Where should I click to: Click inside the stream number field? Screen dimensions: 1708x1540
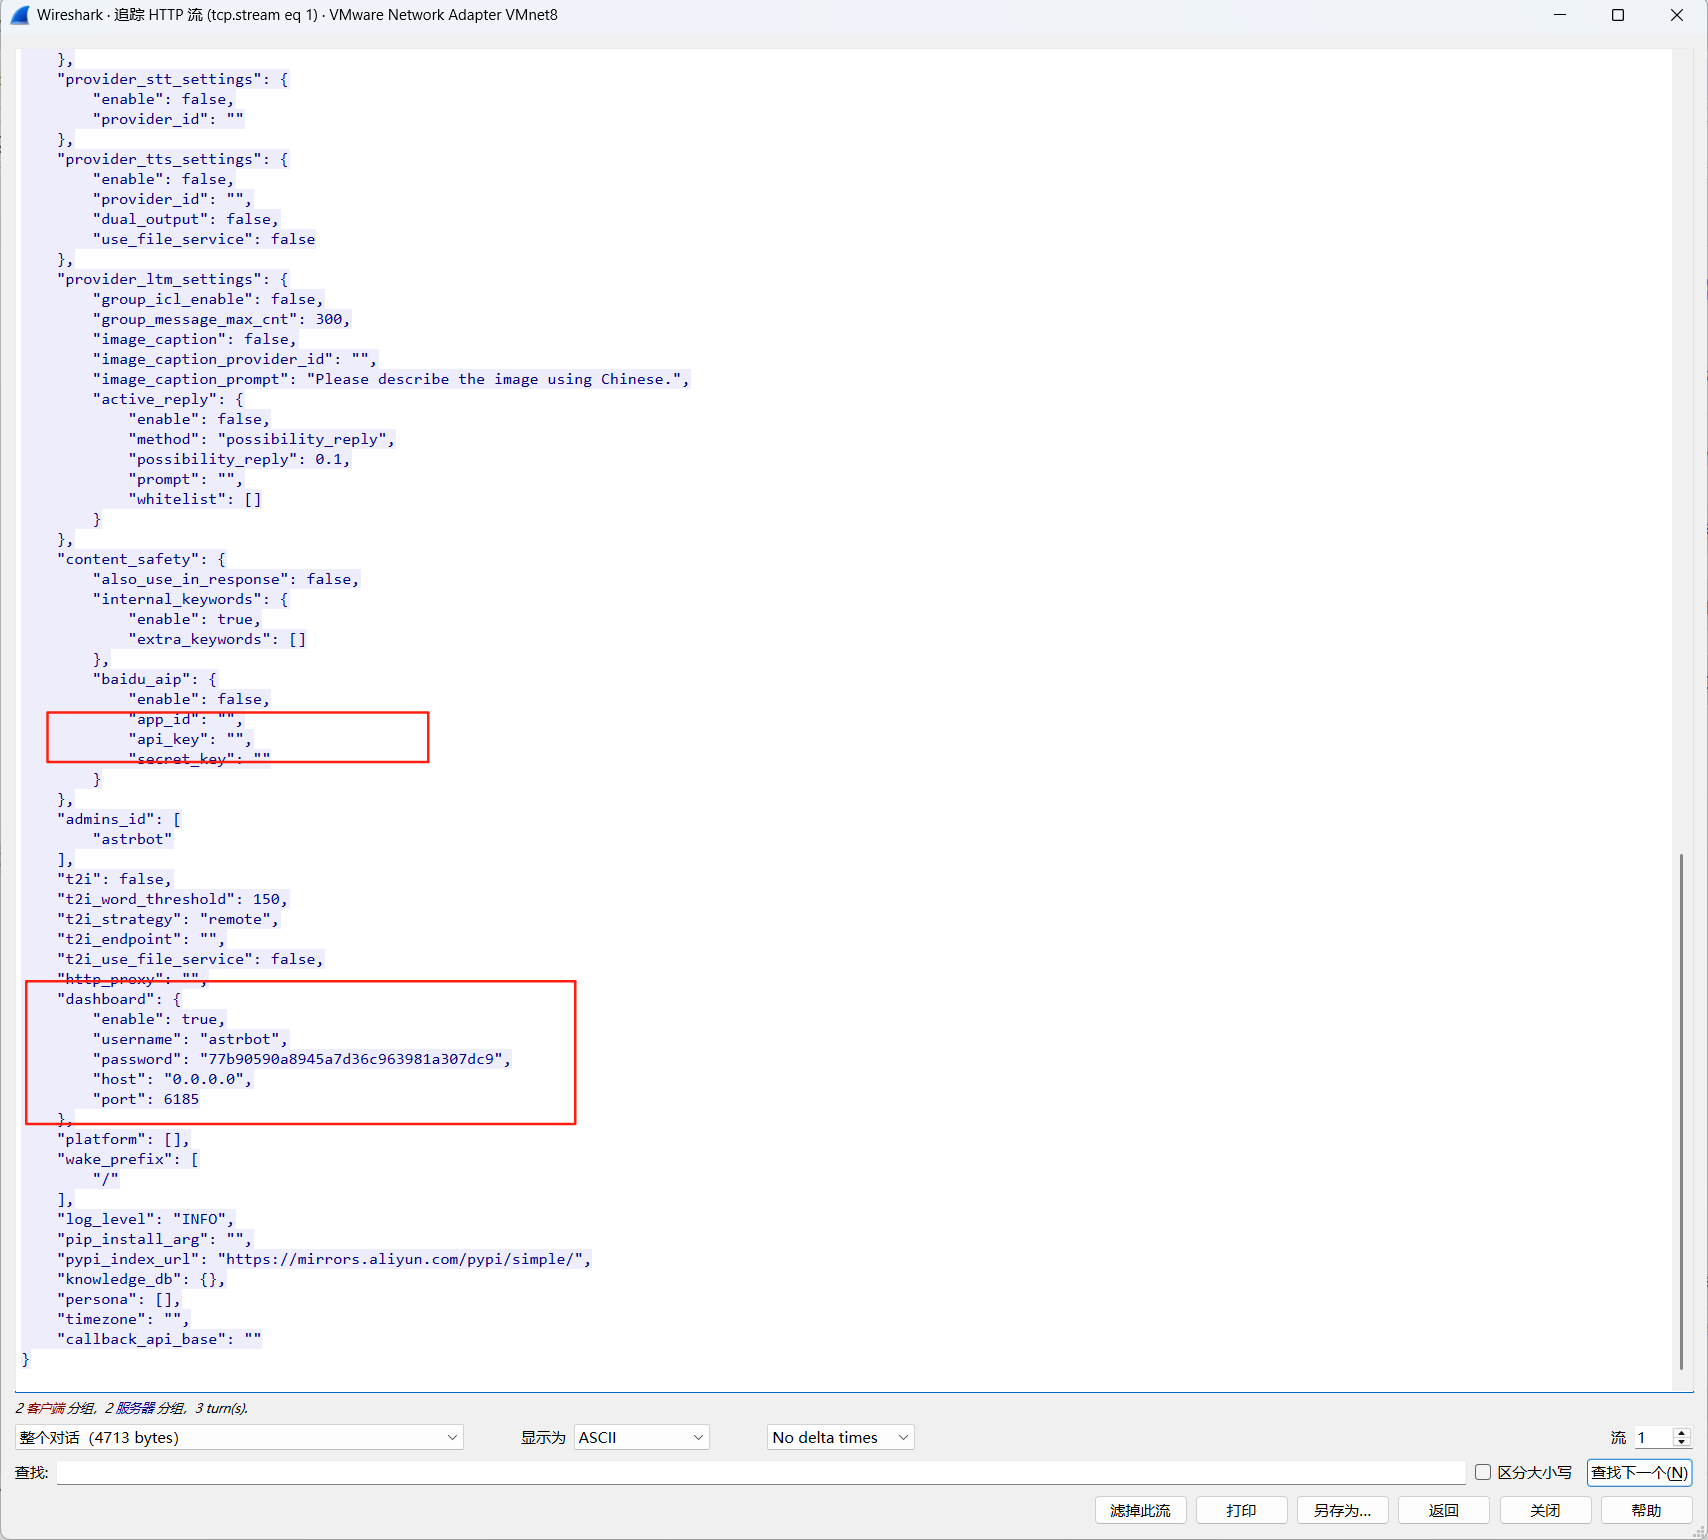pos(1653,1437)
